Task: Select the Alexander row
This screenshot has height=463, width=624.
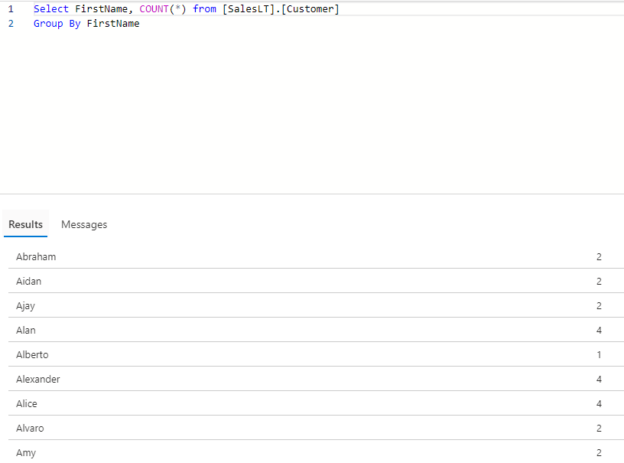Action: coord(316,379)
